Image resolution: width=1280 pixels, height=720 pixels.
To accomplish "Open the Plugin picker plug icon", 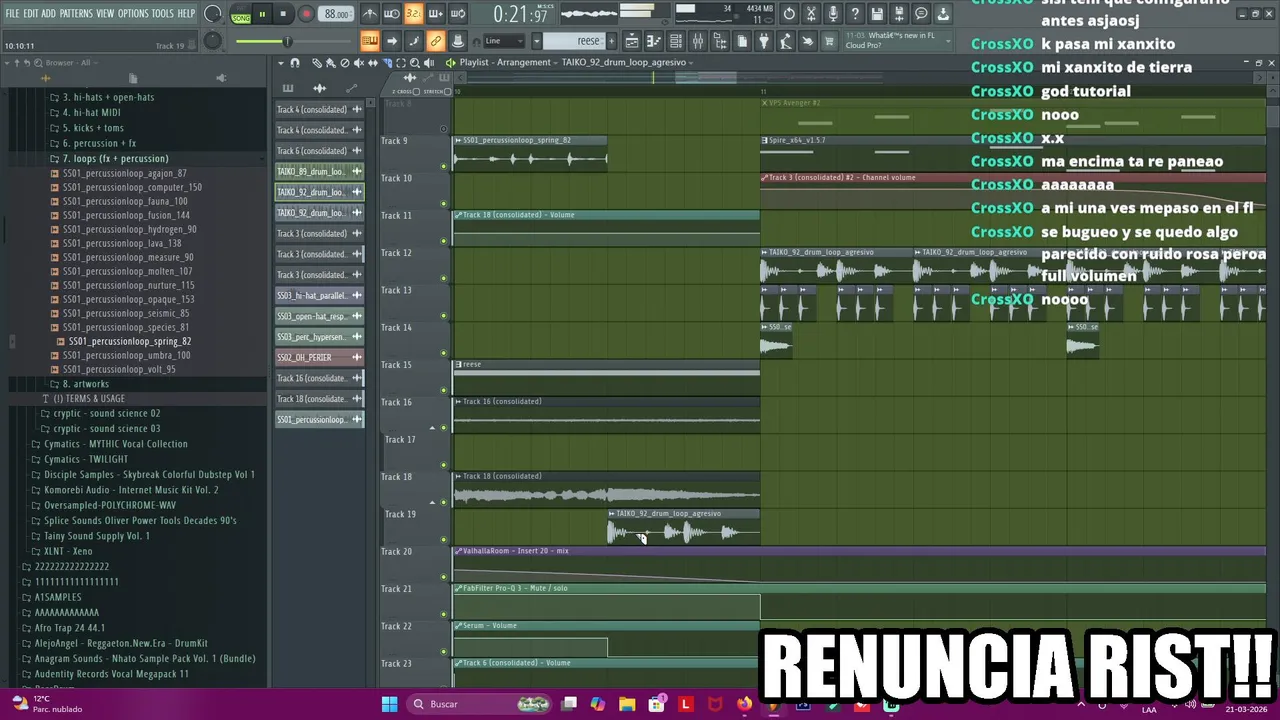I will coord(764,41).
